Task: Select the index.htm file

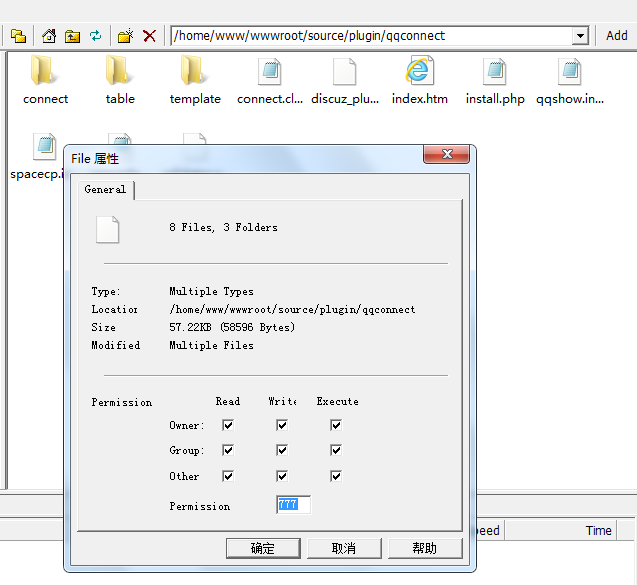Action: point(419,72)
